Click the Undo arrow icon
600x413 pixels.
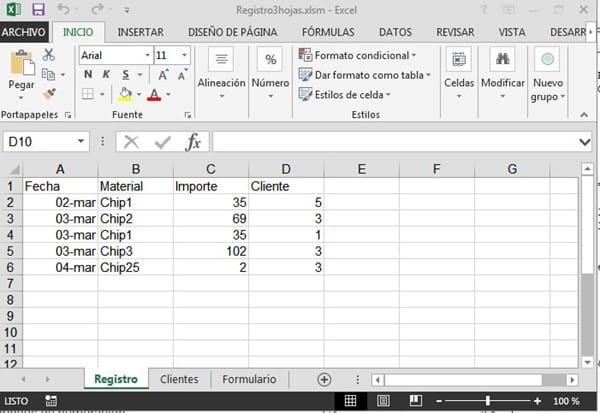click(64, 9)
